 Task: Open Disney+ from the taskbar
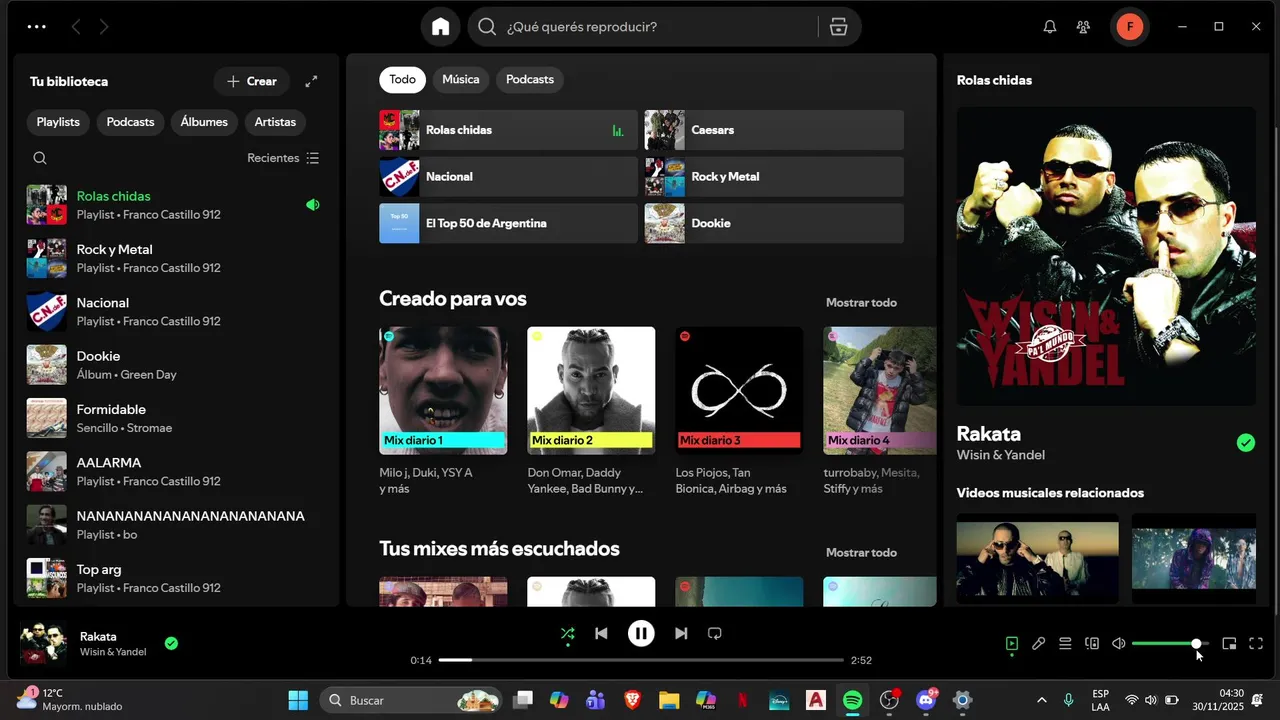tap(779, 700)
